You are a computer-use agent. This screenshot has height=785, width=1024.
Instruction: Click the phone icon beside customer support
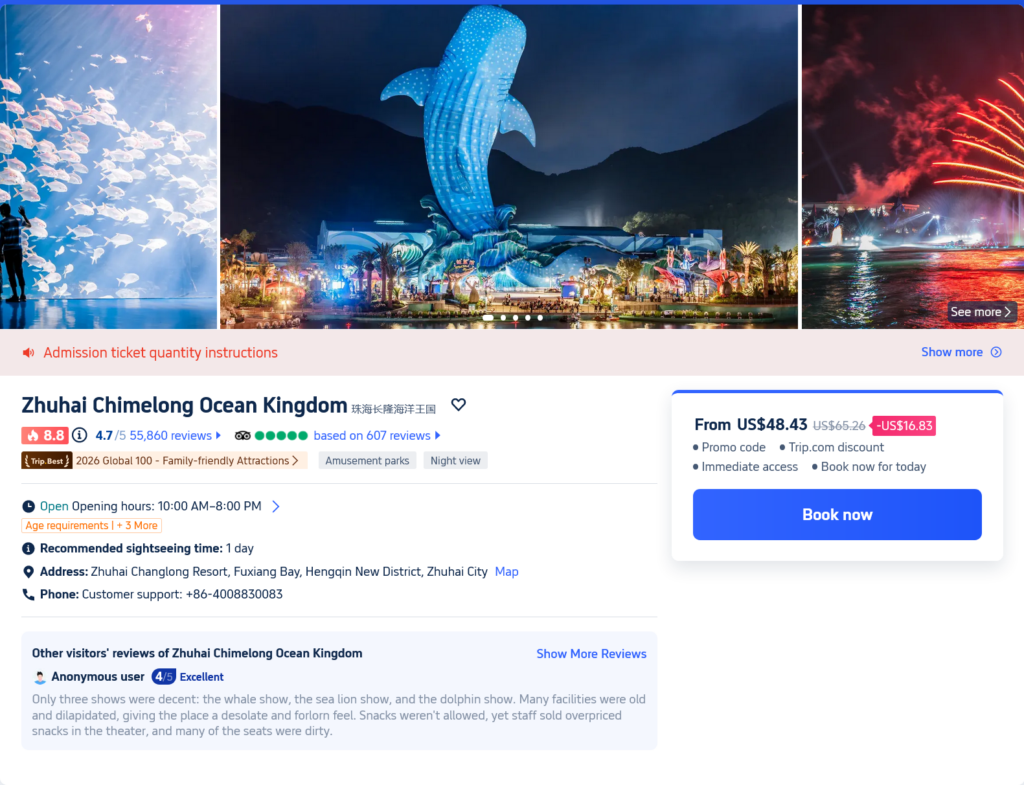[x=29, y=594]
